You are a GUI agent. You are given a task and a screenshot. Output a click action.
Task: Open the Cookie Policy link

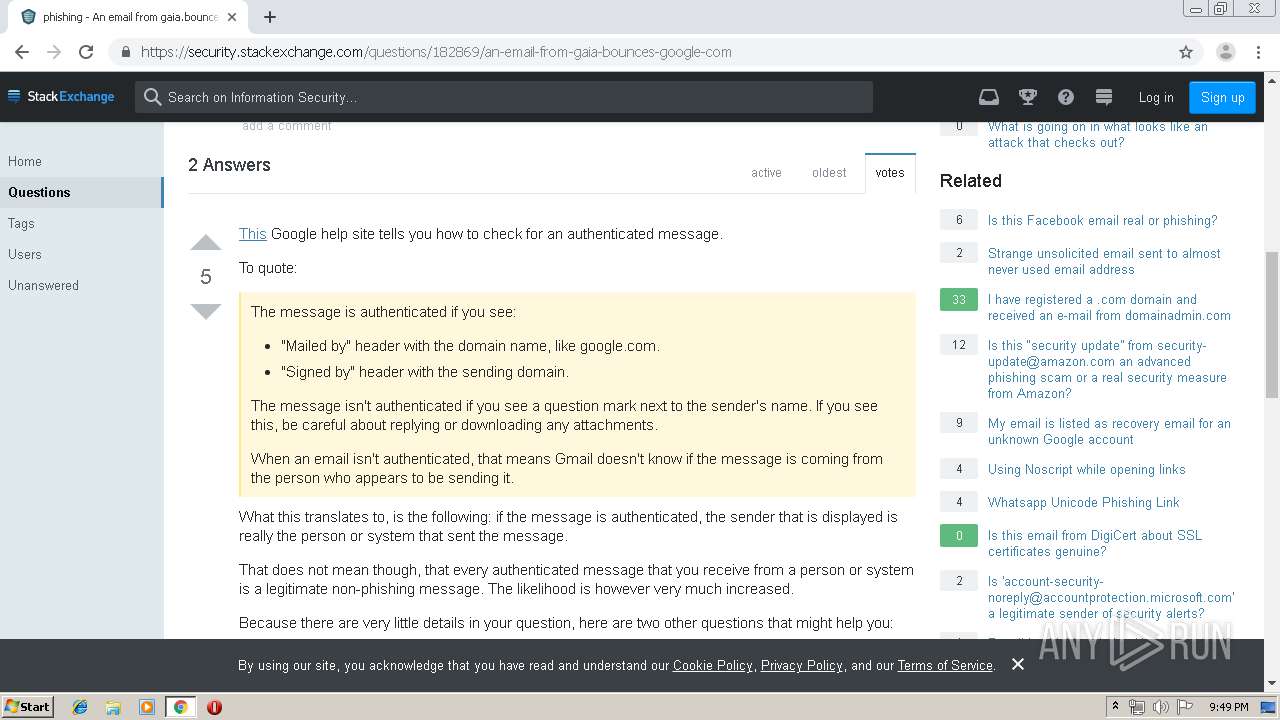point(712,665)
